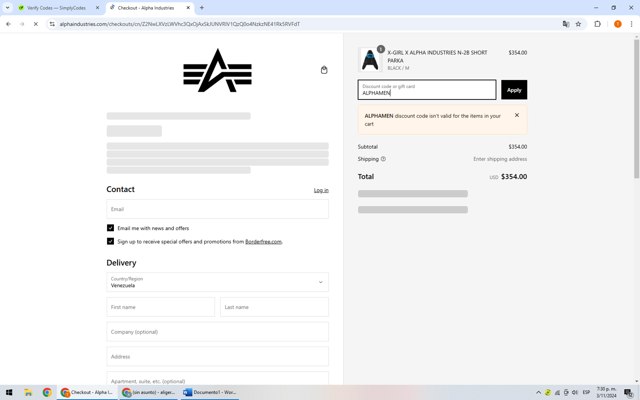Open the Chrome three-dot menu
Viewport: 640px width, 400px height.
631,24
